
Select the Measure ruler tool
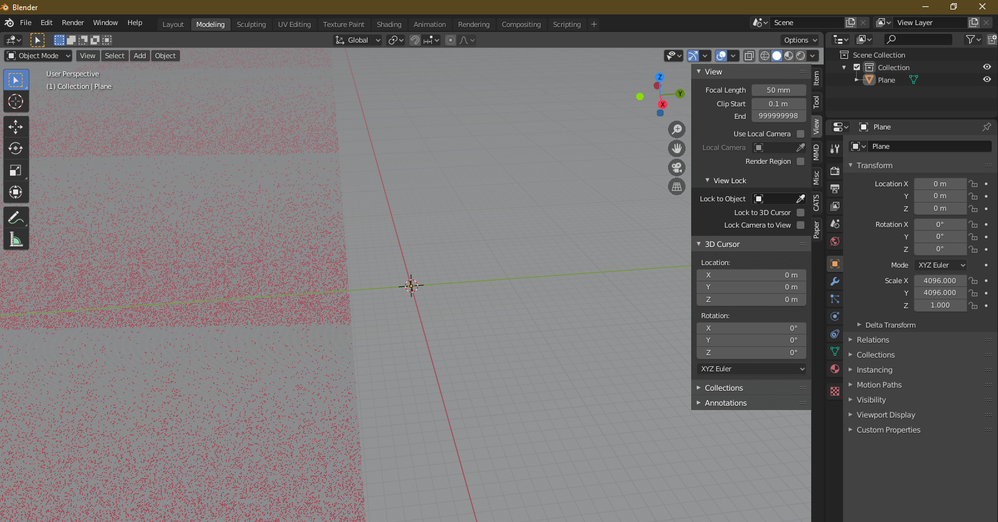pyautogui.click(x=16, y=240)
